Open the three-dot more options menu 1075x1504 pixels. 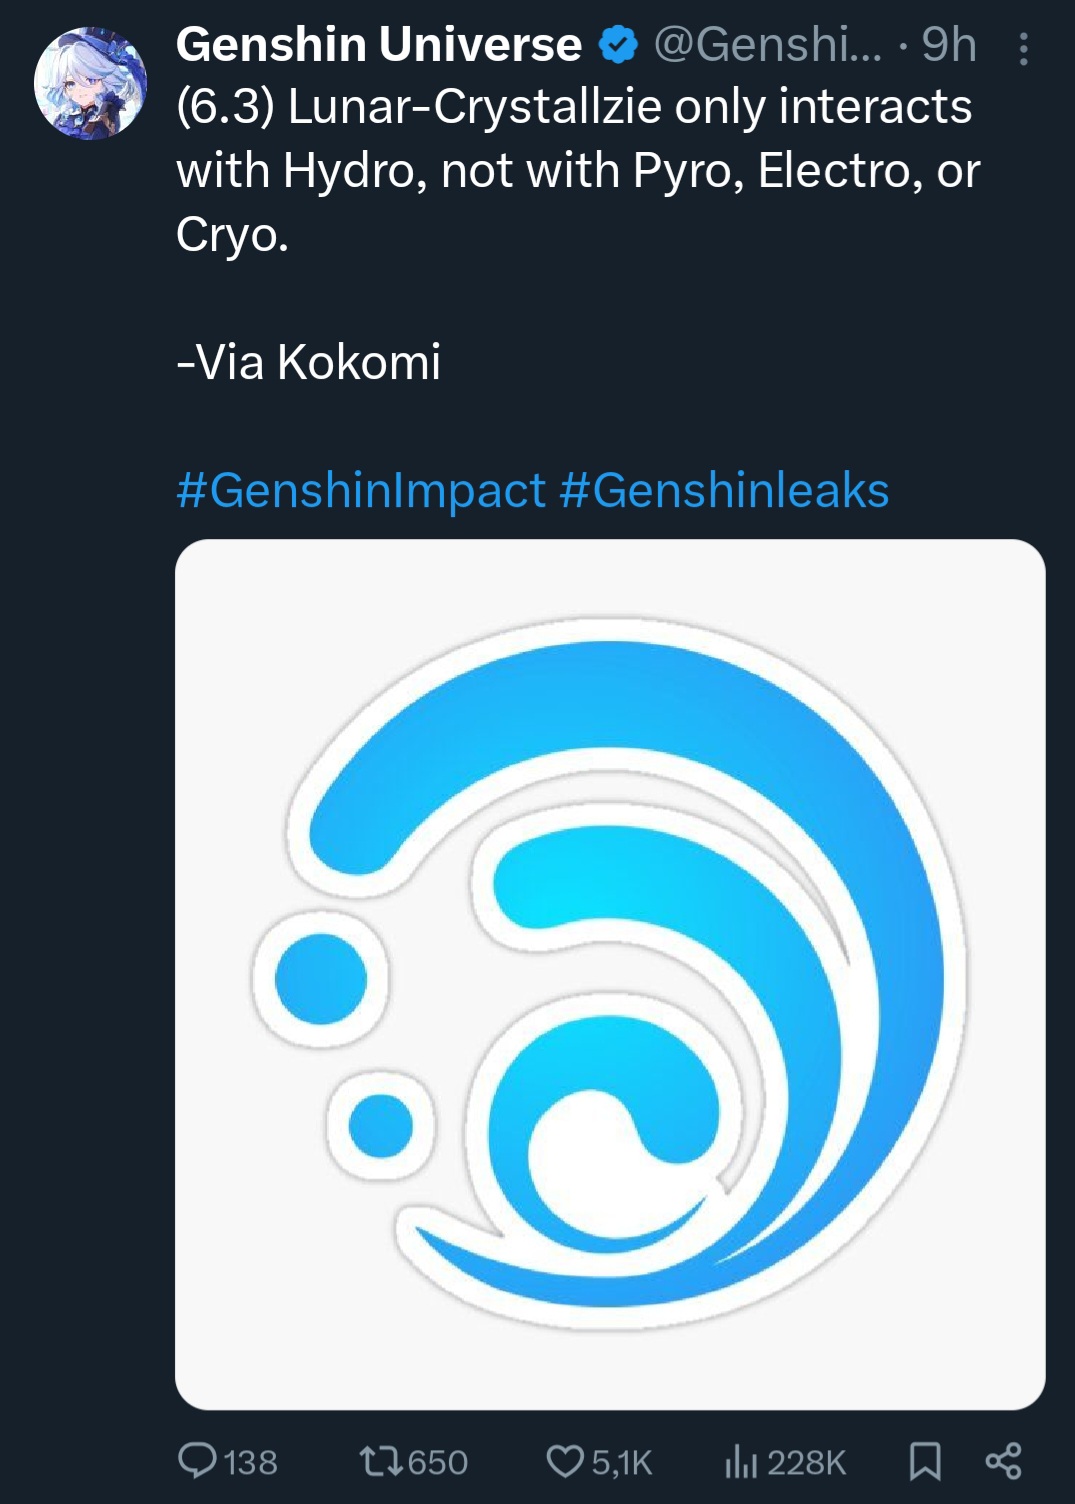point(1023,48)
